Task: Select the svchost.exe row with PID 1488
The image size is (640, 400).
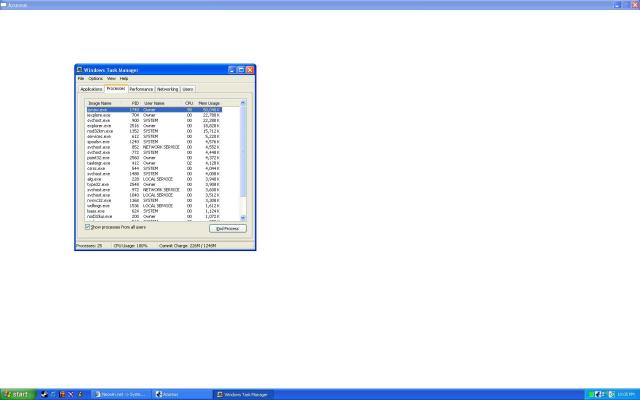Action: [154, 173]
